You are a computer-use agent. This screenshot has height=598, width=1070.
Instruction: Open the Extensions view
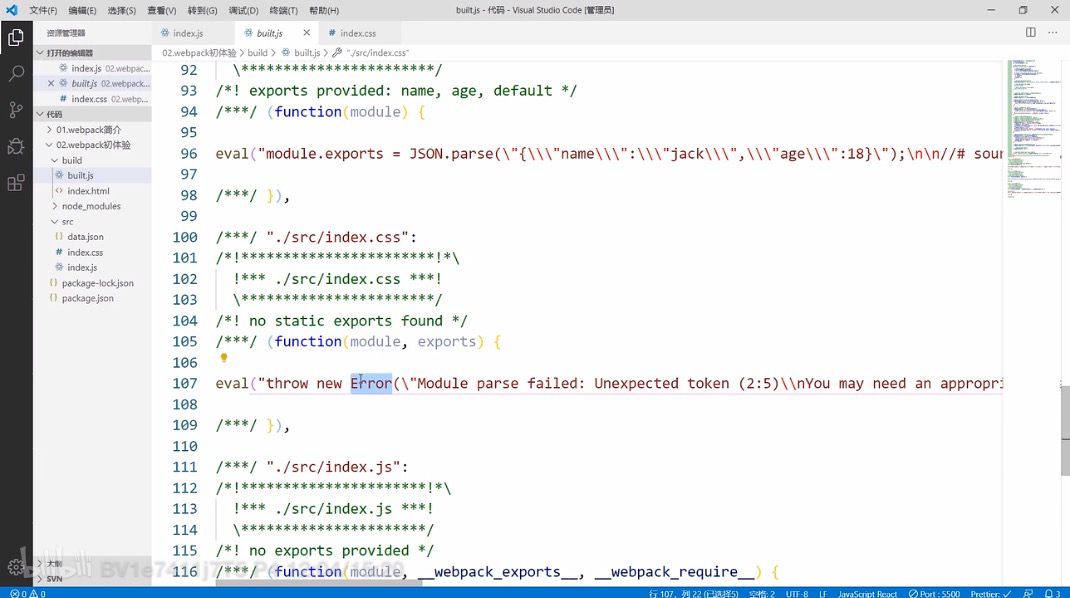[16, 182]
